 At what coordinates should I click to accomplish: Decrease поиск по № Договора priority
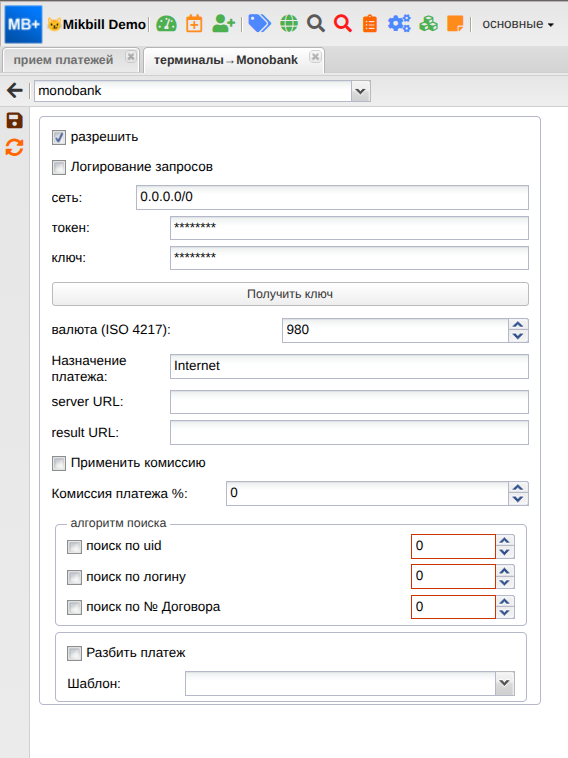coord(505,613)
